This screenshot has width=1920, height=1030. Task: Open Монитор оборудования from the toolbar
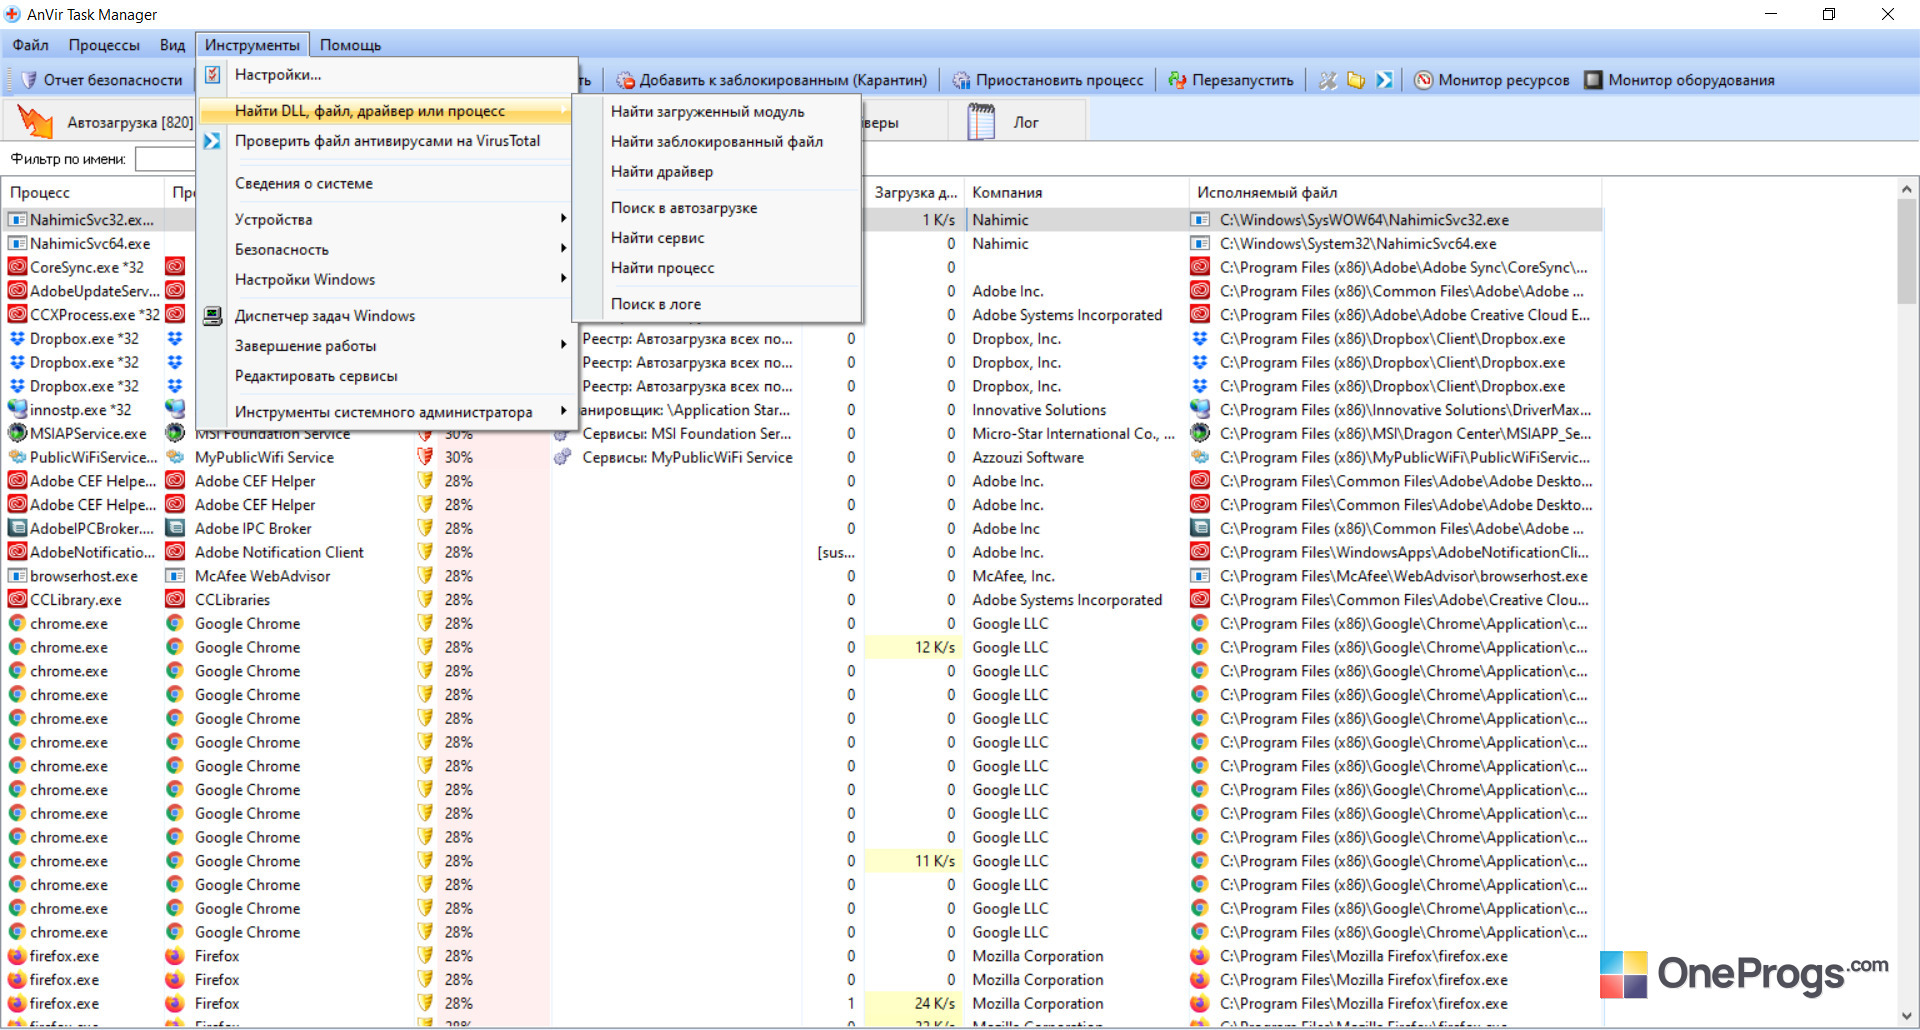tap(1680, 81)
